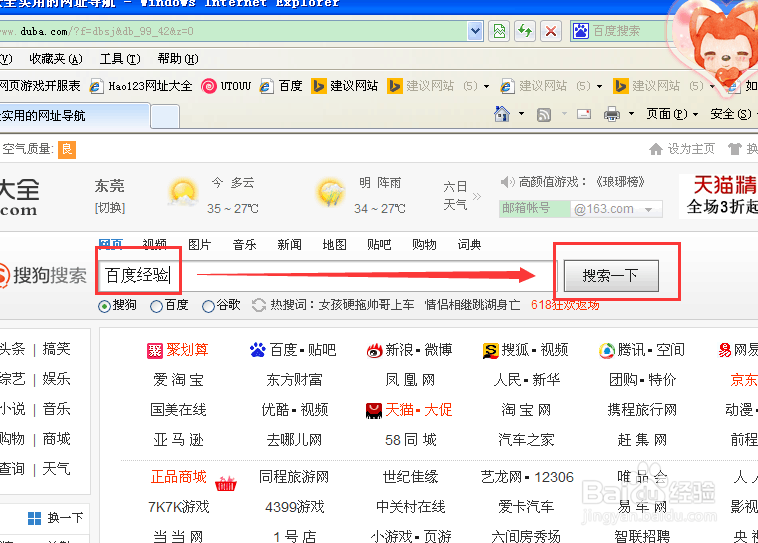Image resolution: width=758 pixels, height=543 pixels.
Task: Open the 安全(S) dropdown menu
Action: coord(733,114)
